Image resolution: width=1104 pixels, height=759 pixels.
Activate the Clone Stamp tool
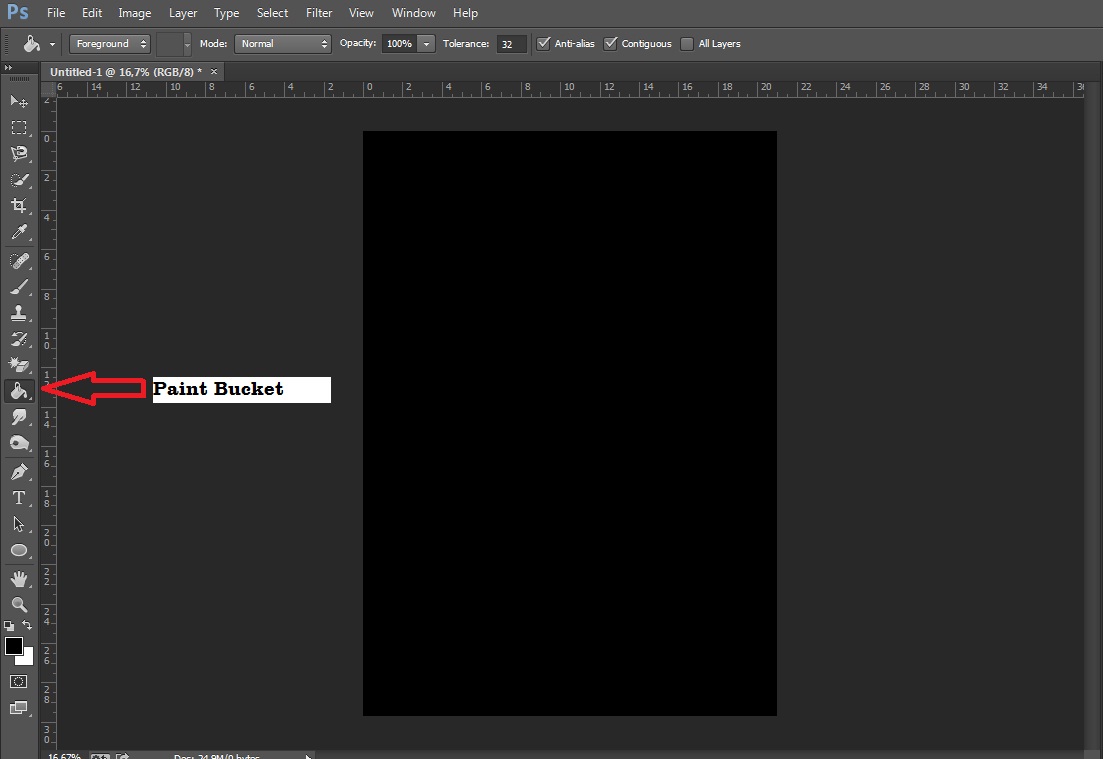click(x=18, y=313)
